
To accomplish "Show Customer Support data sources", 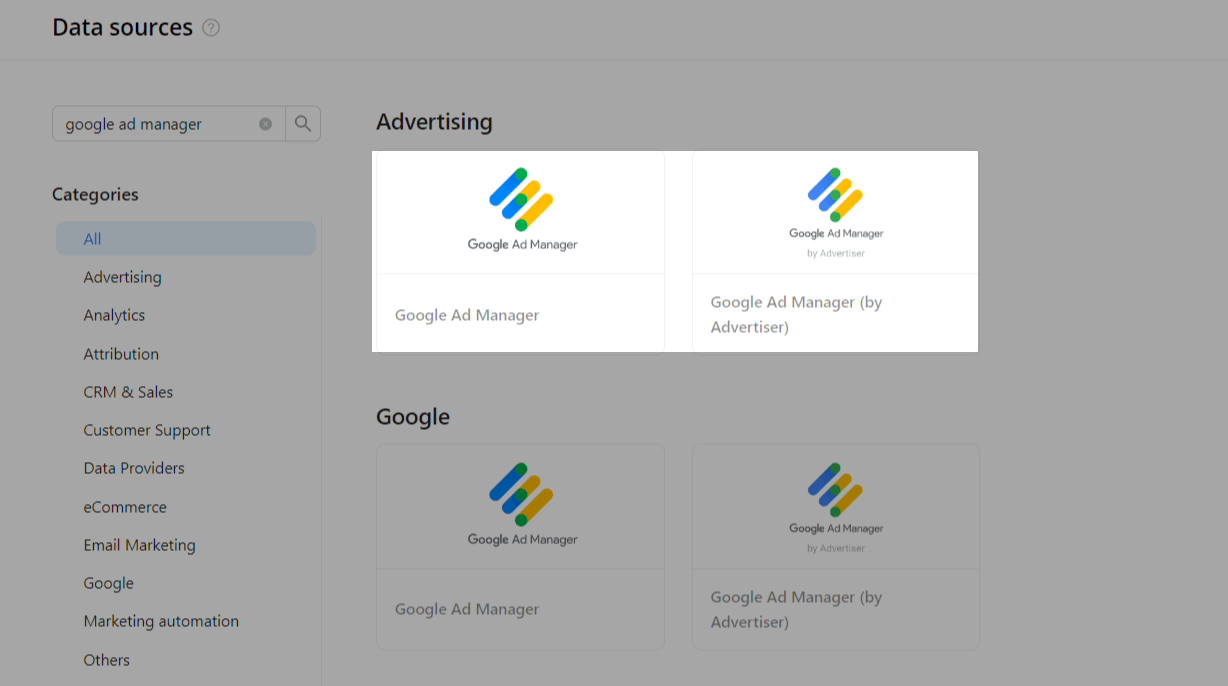I will 147,430.
